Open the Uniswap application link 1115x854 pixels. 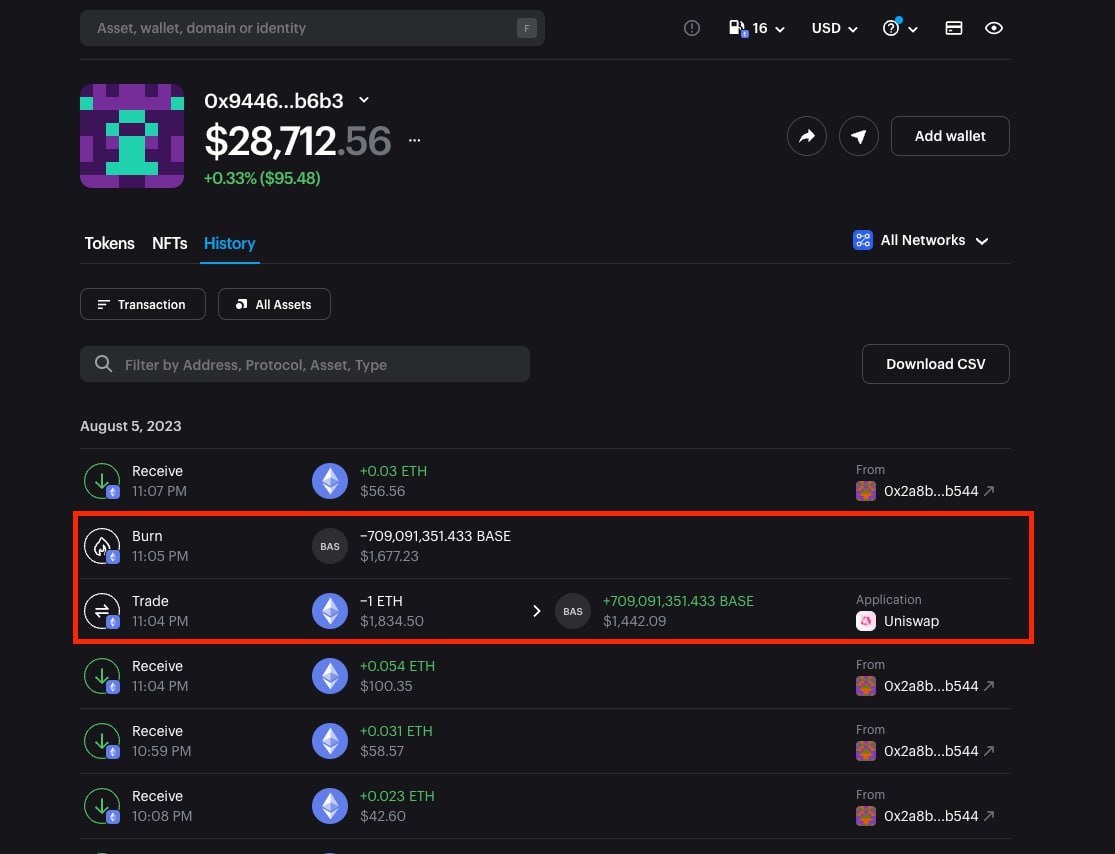pos(897,621)
